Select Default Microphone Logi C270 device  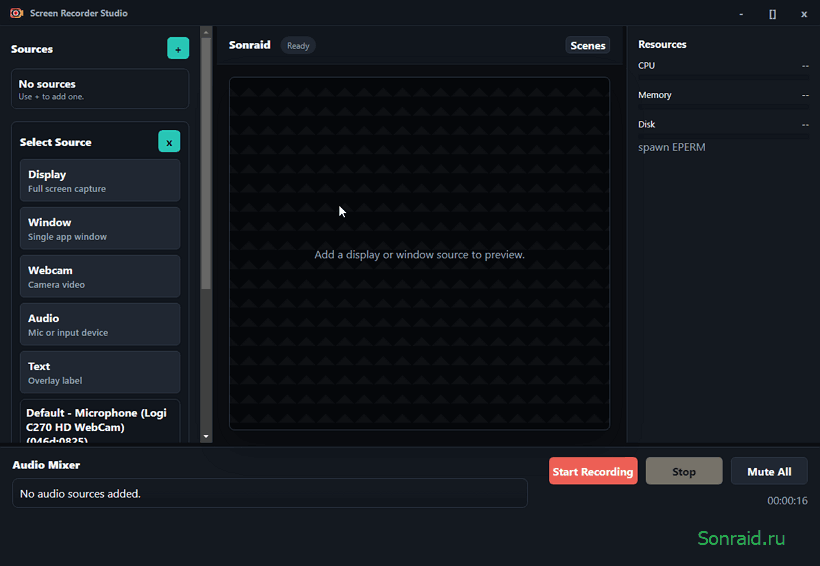point(100,423)
